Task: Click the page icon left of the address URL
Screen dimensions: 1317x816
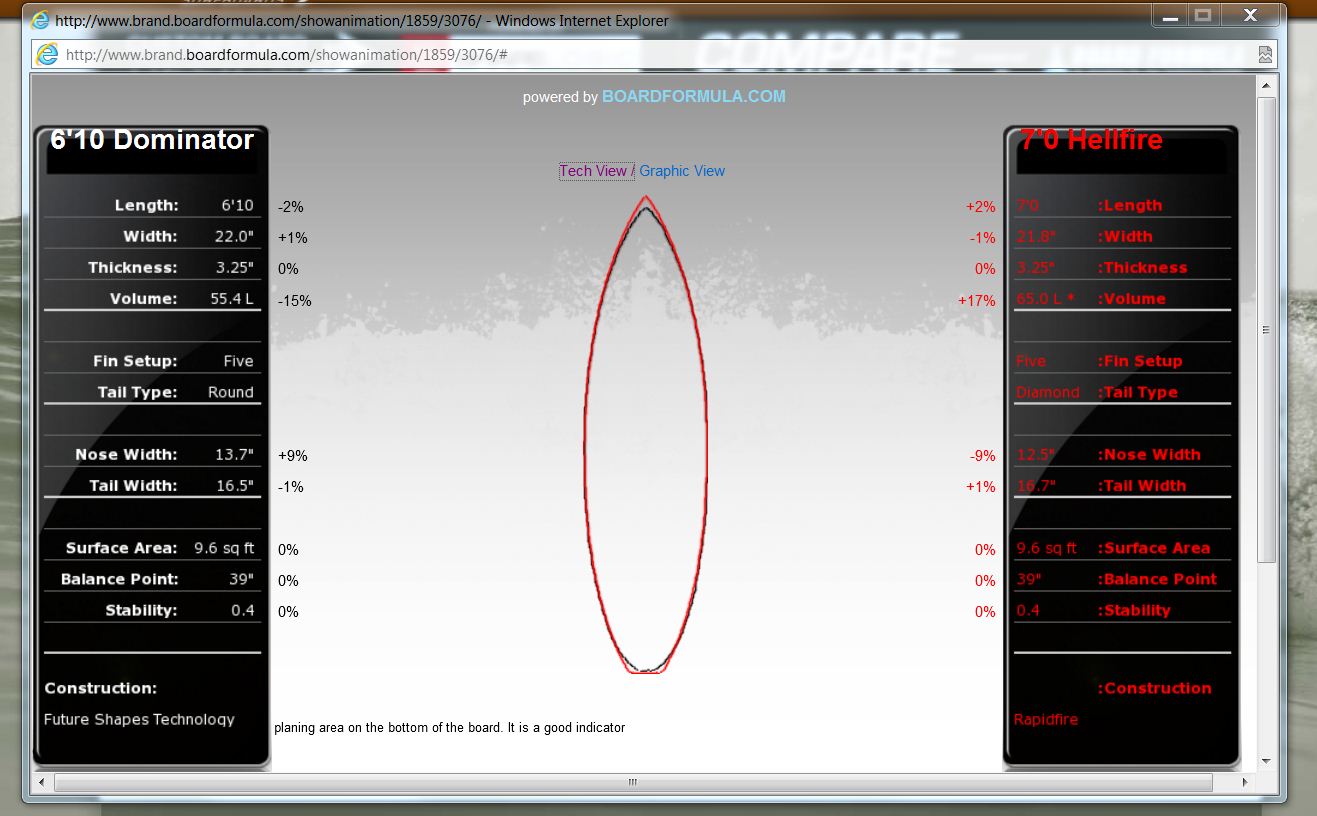Action: pyautogui.click(x=47, y=54)
